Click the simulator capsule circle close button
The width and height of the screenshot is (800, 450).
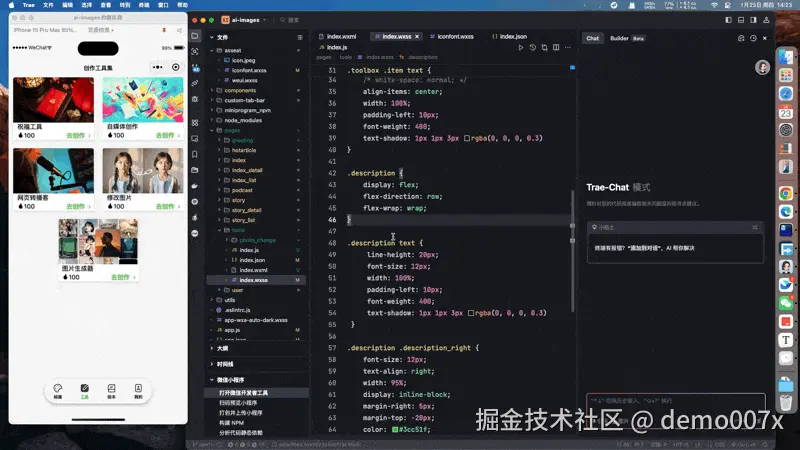tap(176, 67)
